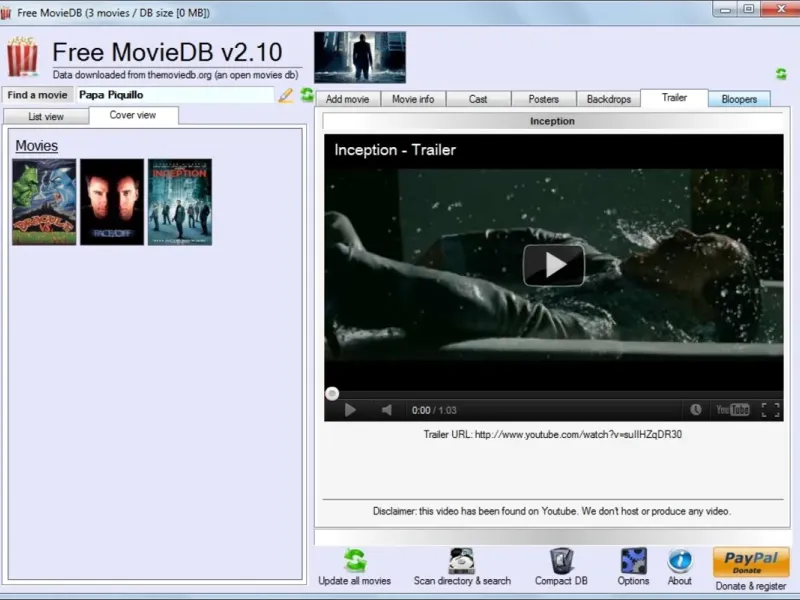
Task: Open the Bloopers tab
Action: 739,99
